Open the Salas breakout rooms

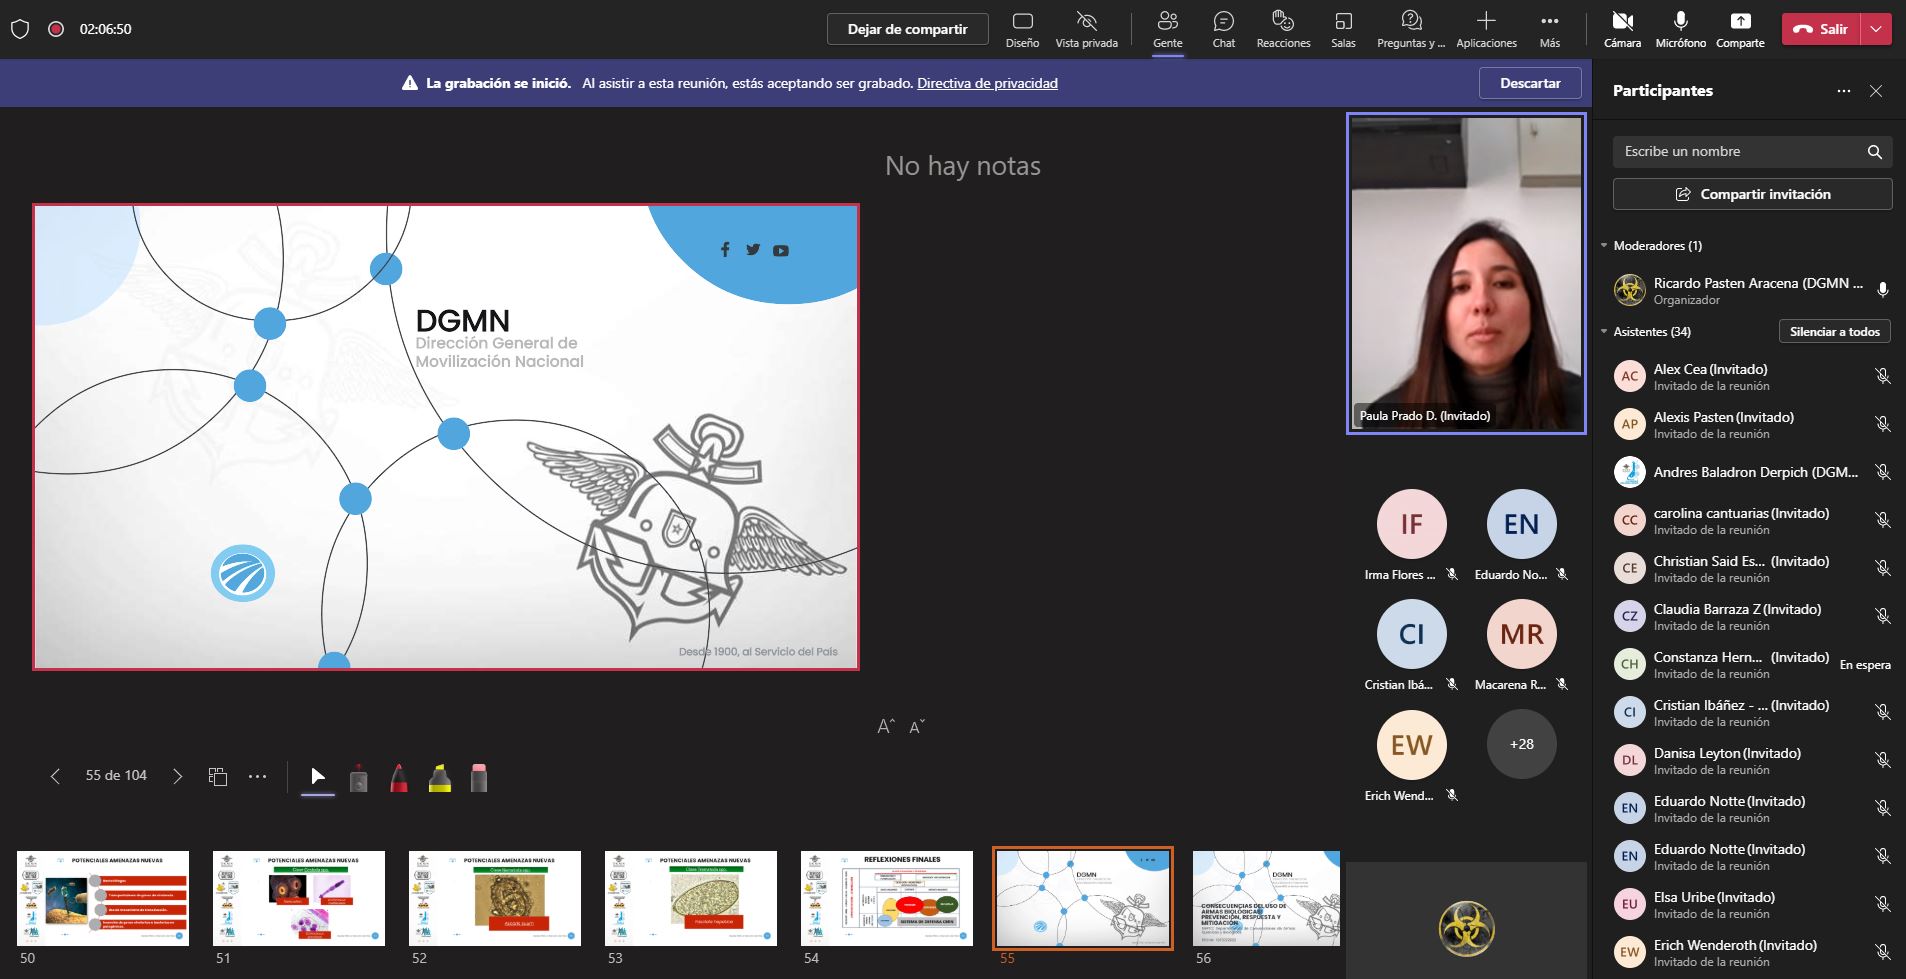point(1343,29)
